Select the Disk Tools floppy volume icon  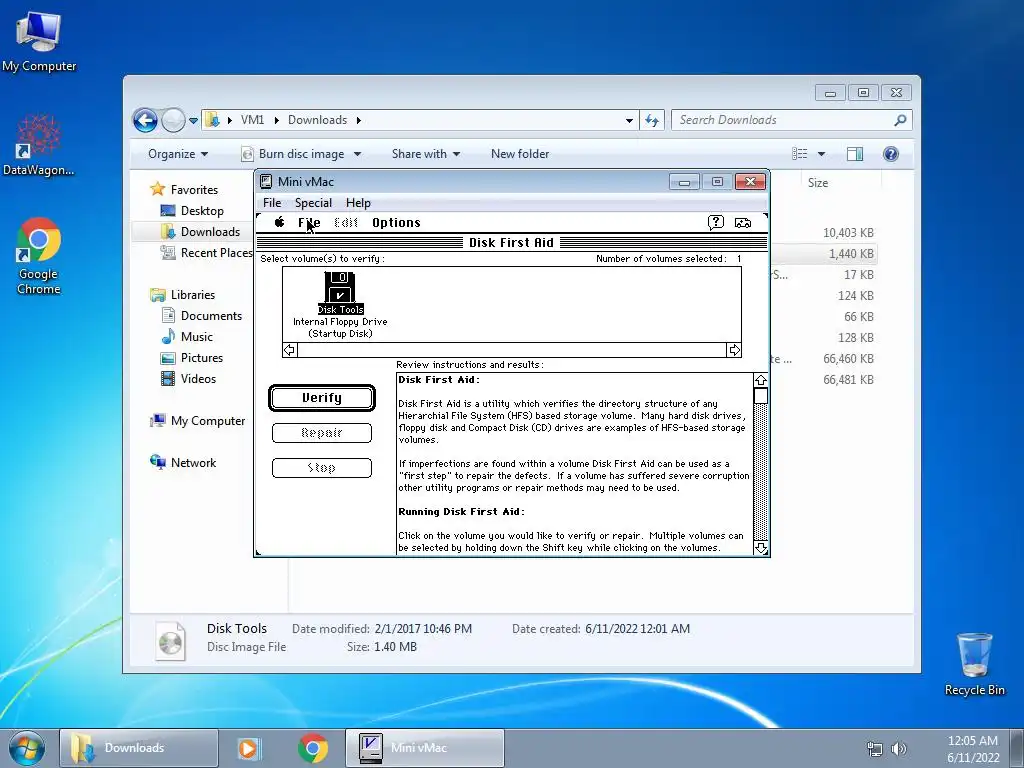pyautogui.click(x=340, y=288)
